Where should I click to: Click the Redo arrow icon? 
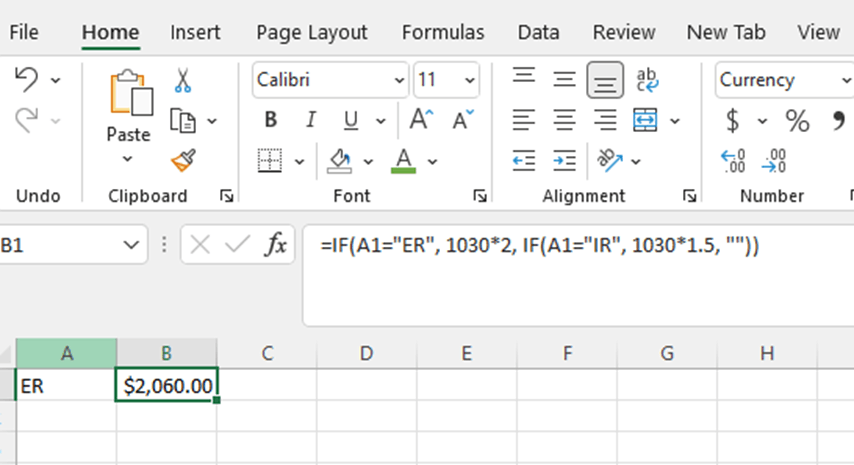tap(26, 120)
